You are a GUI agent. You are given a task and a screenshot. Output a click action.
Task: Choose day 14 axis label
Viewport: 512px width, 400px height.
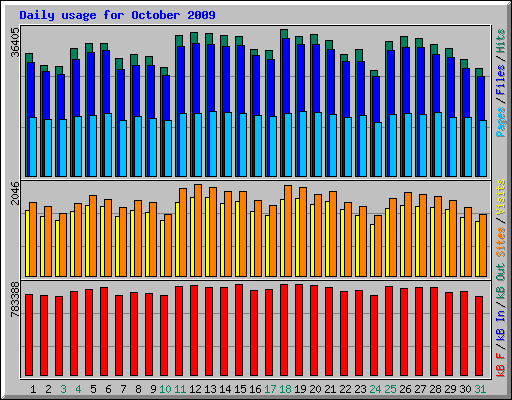pyautogui.click(x=225, y=389)
